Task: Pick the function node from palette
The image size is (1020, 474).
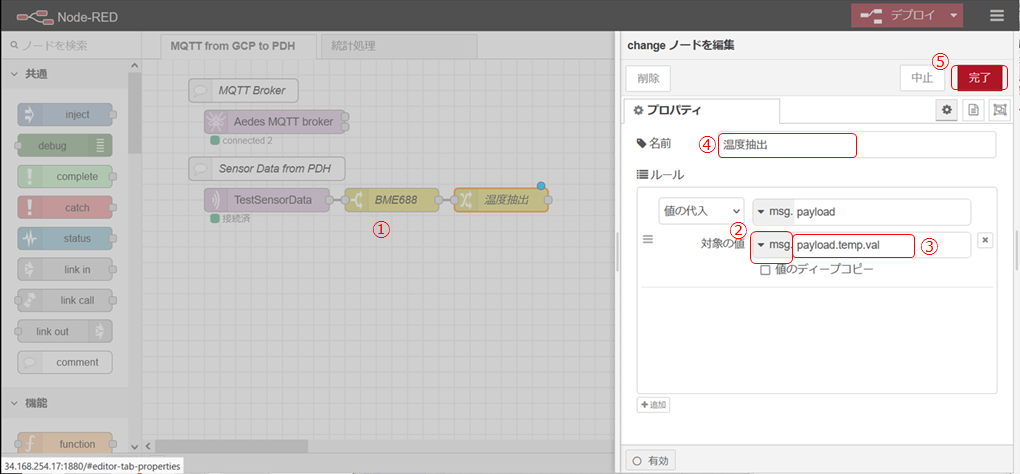Action: 65,443
